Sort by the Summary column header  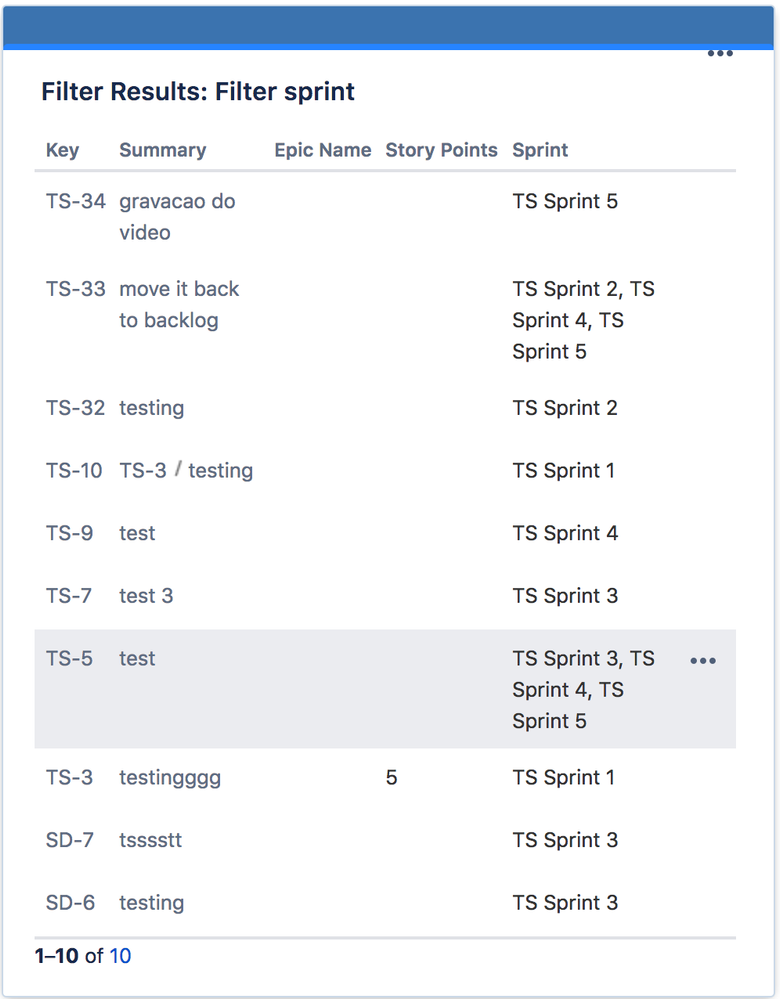tap(162, 150)
